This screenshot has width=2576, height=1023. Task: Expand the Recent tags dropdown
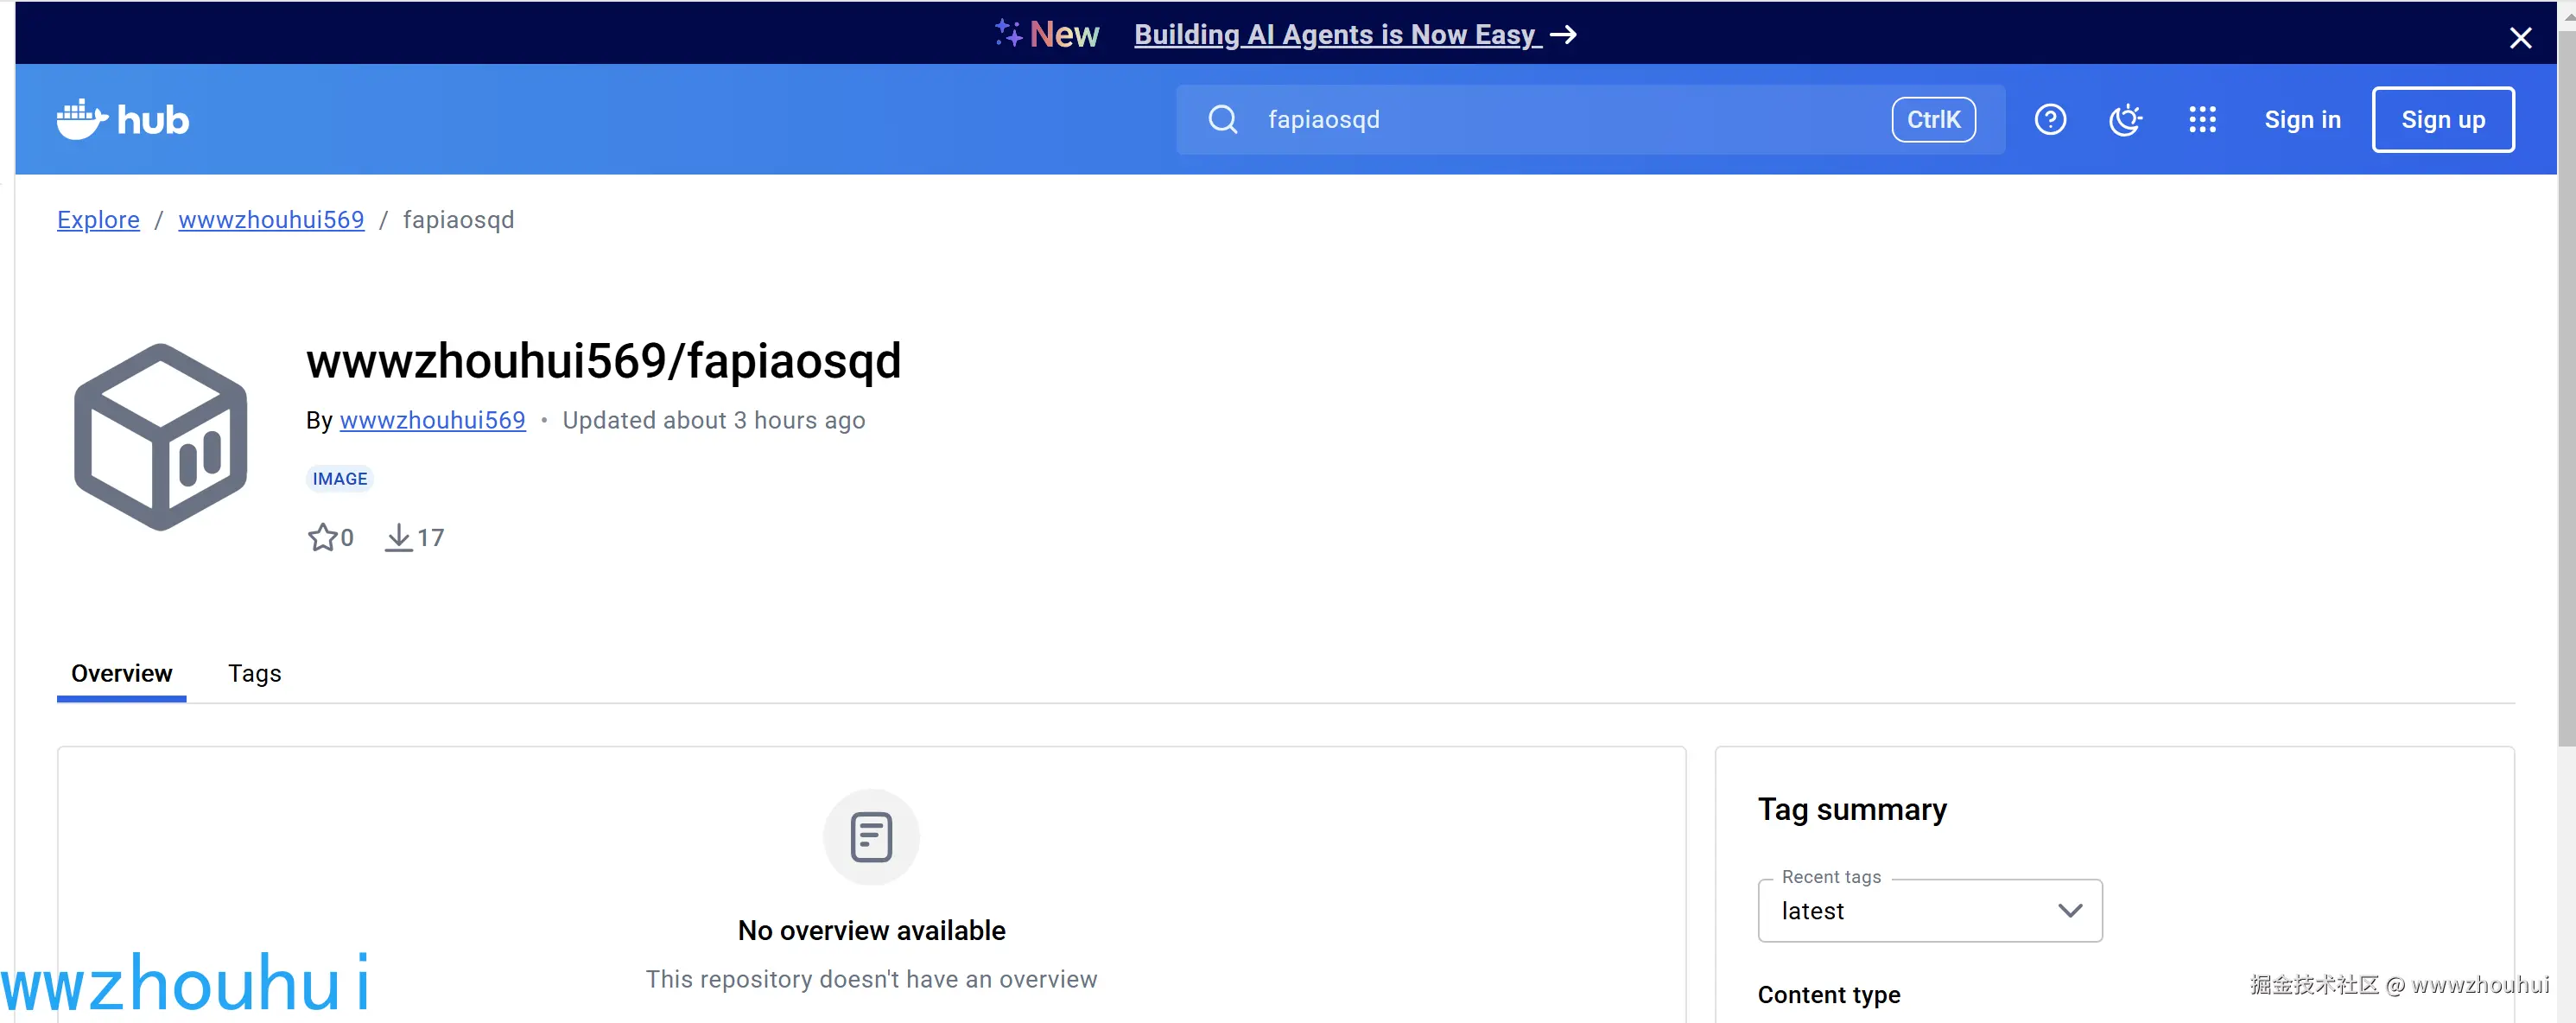coord(1930,911)
